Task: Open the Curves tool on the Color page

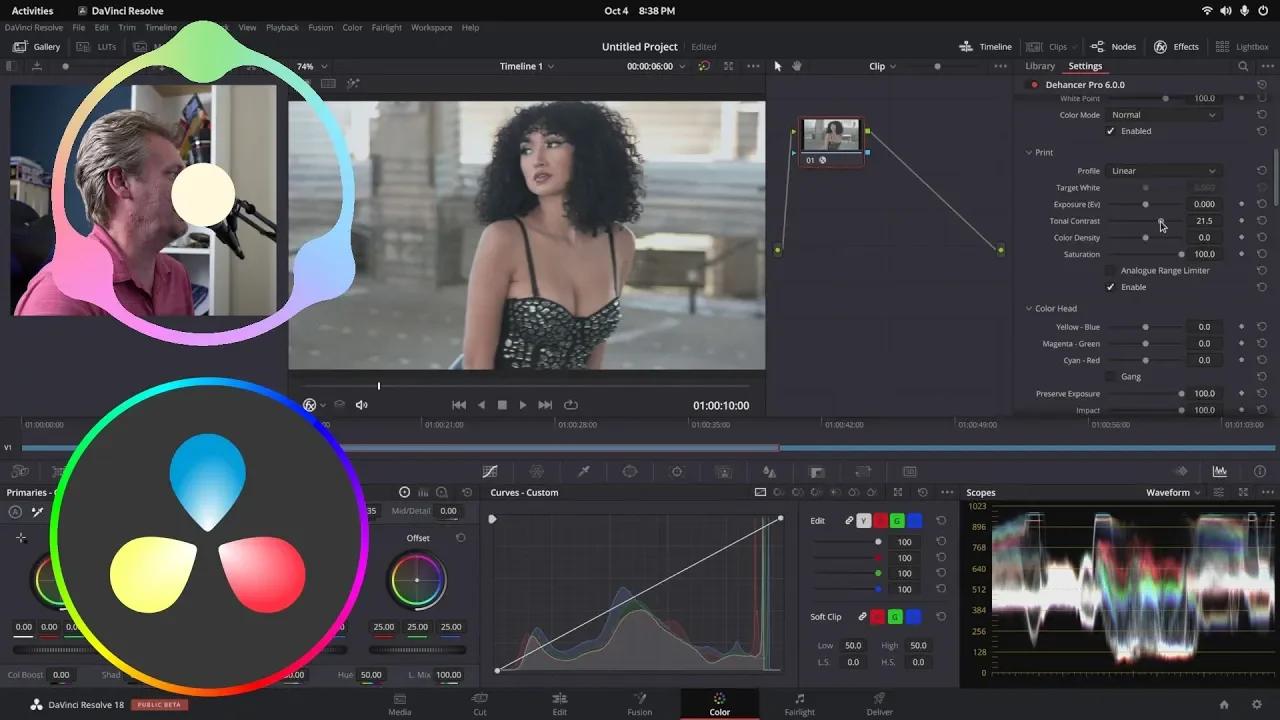Action: (490, 471)
